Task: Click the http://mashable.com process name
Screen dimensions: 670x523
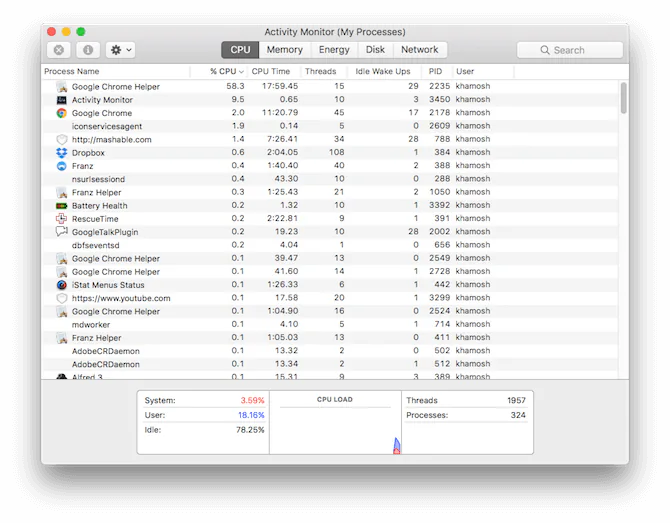Action: coord(112,140)
